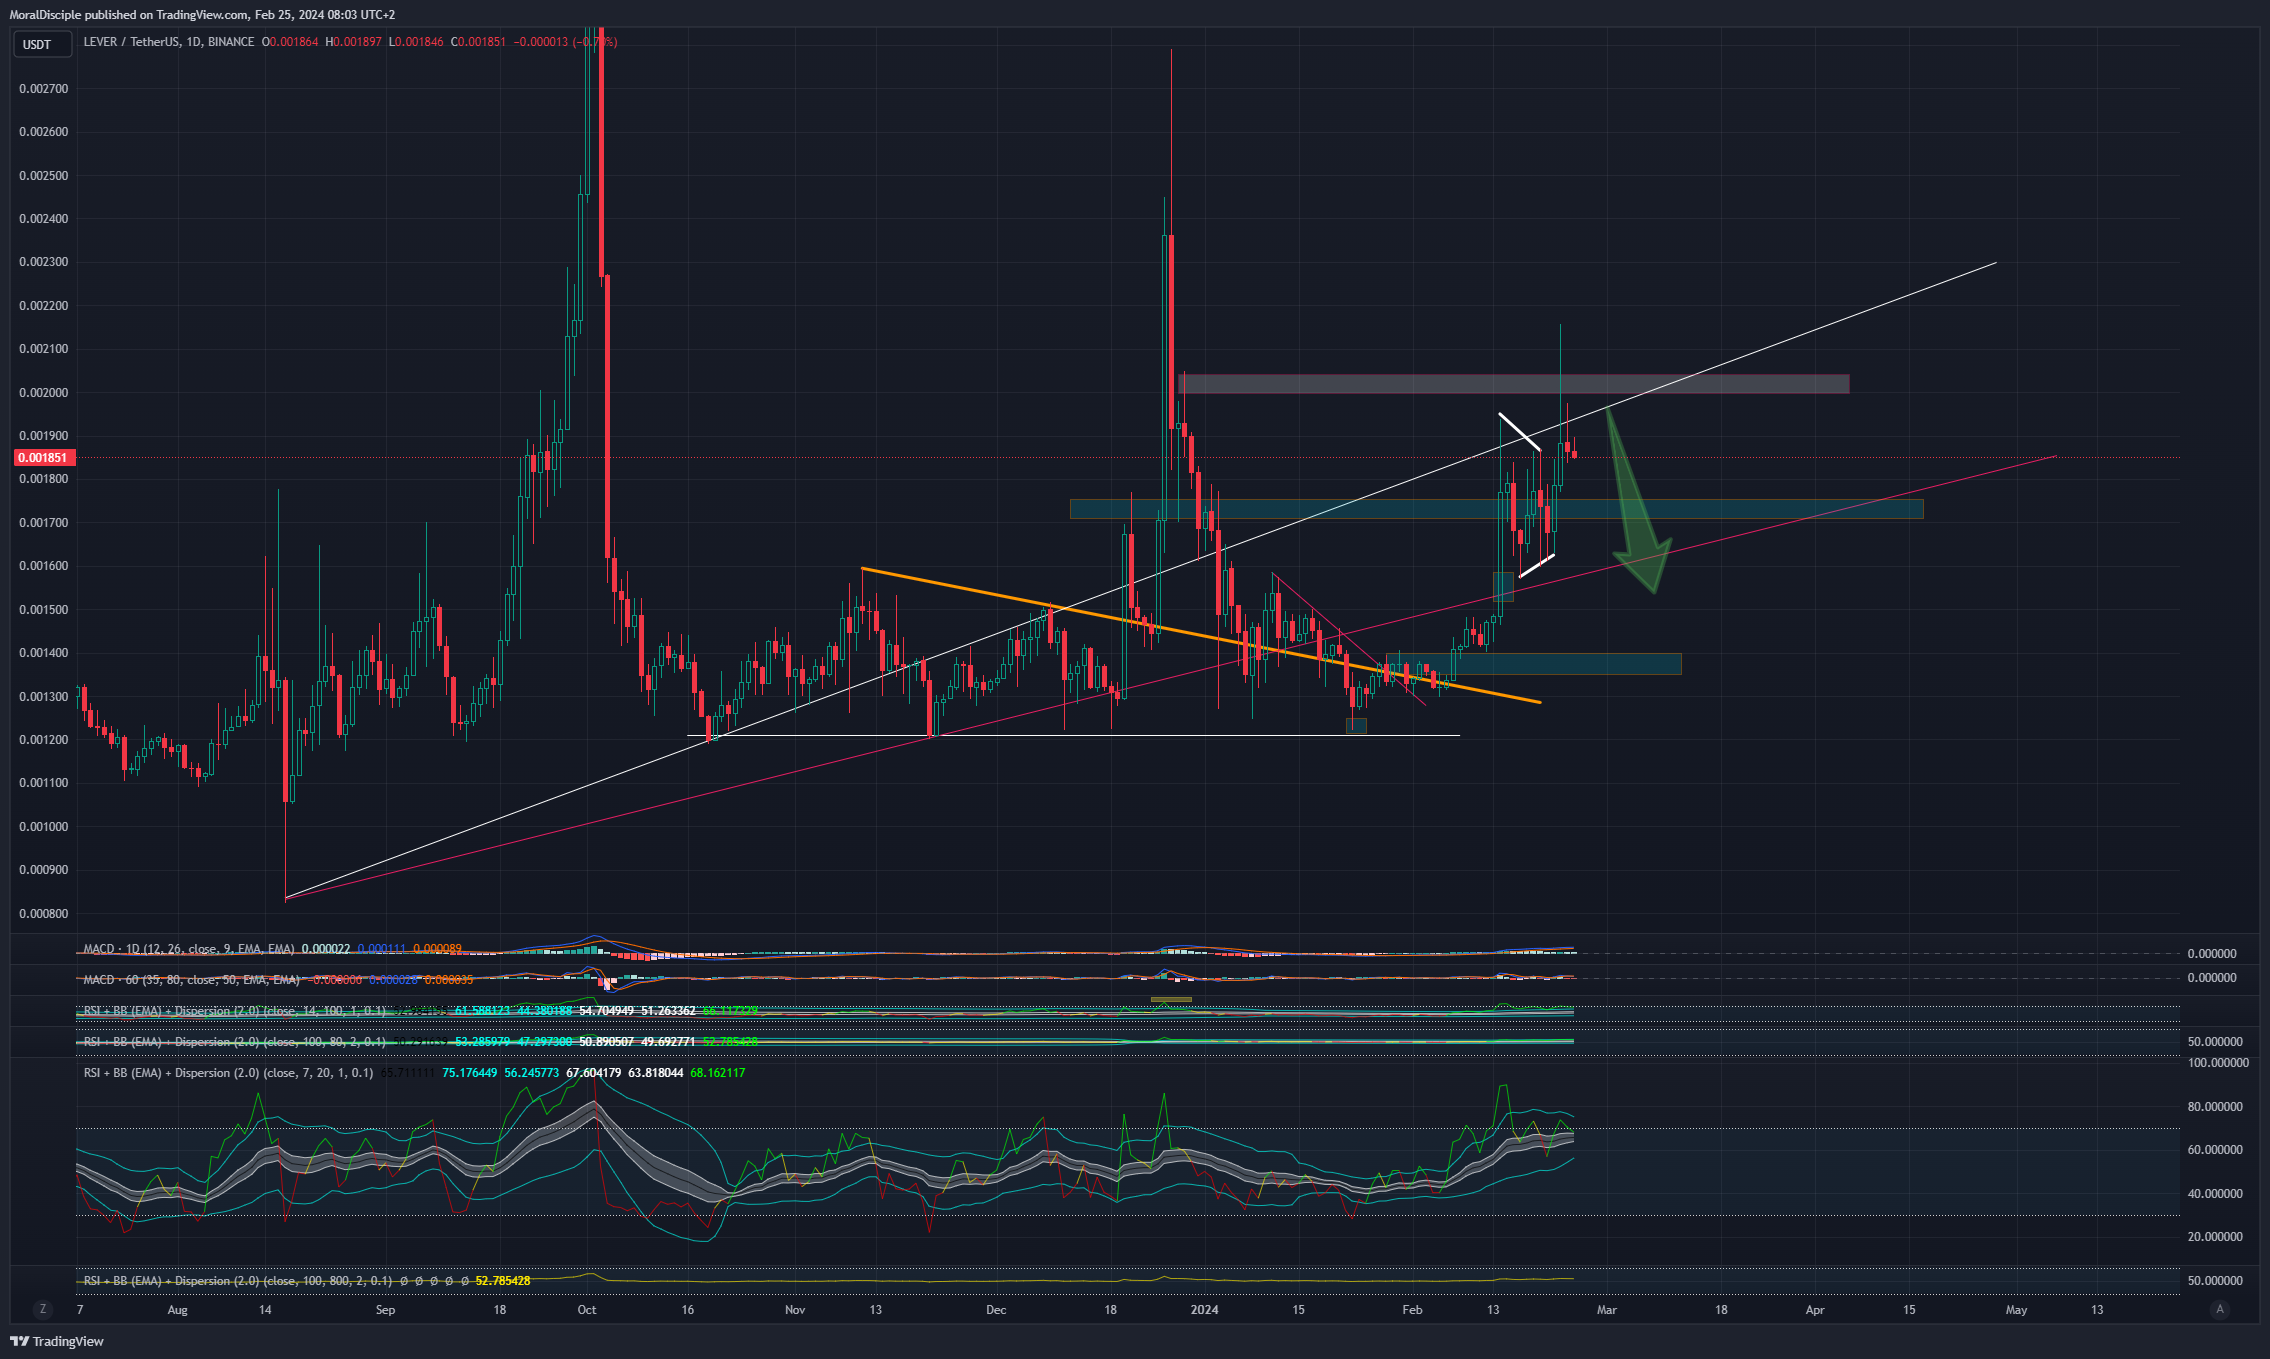Select the teal zone rectangle near 0.001400
This screenshot has height=1359, width=2270.
[x=1534, y=664]
